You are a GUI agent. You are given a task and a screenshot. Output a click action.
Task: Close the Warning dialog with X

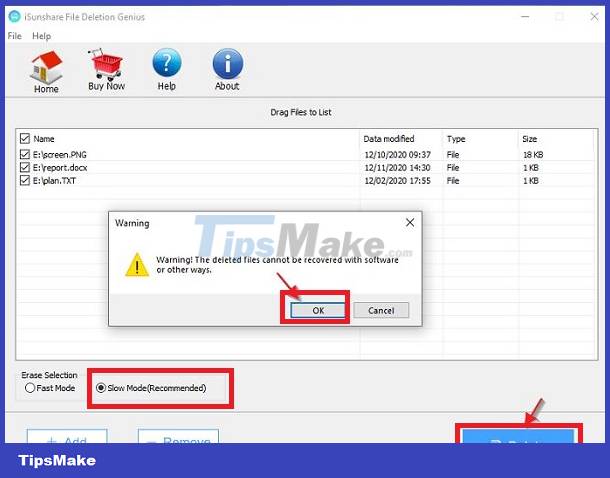[x=410, y=222]
